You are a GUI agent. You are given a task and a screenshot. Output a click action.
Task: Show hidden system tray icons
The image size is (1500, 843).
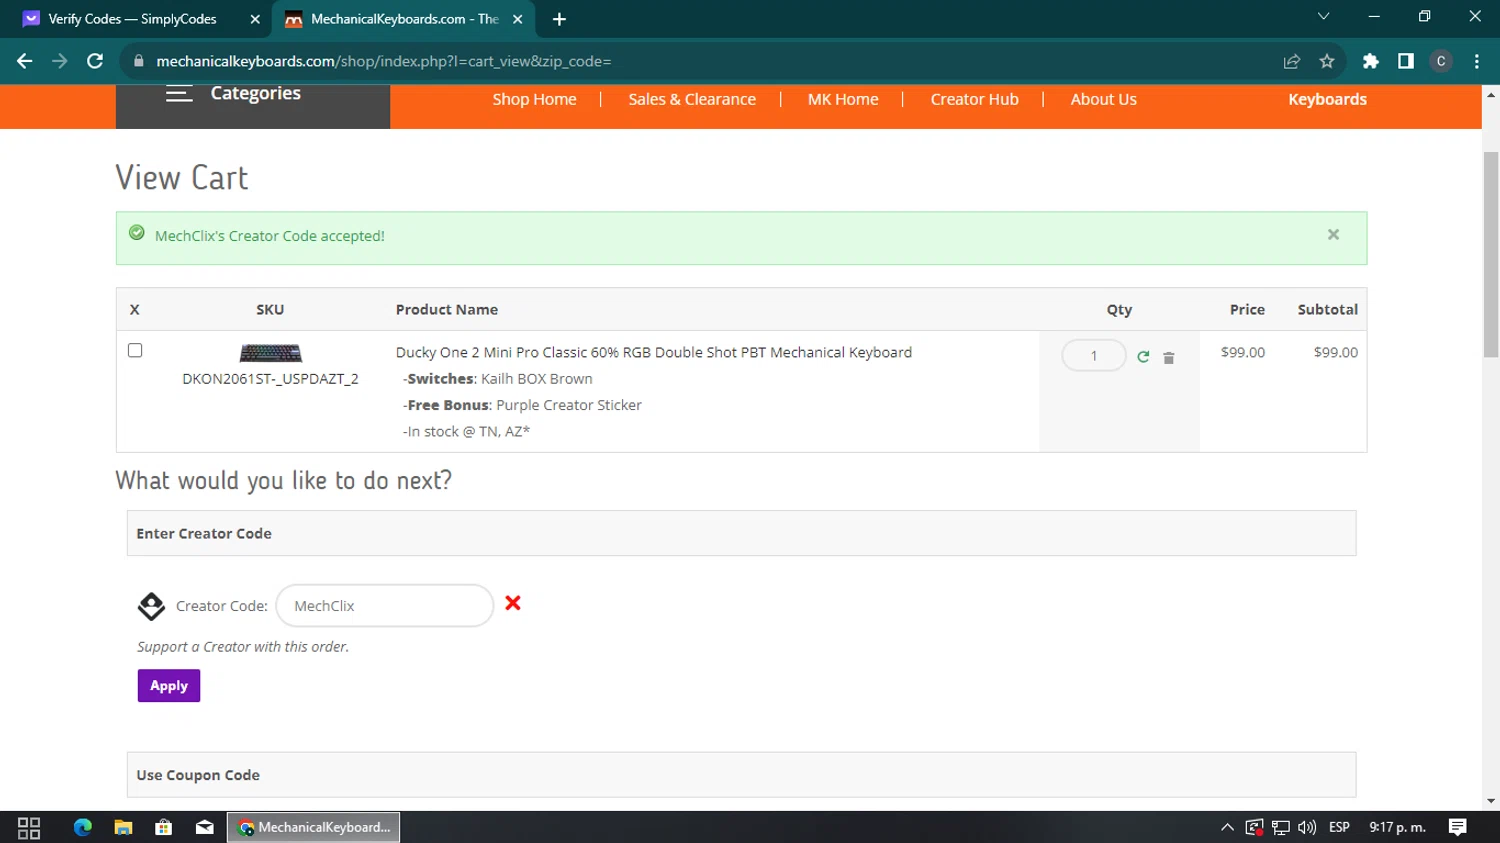tap(1227, 827)
